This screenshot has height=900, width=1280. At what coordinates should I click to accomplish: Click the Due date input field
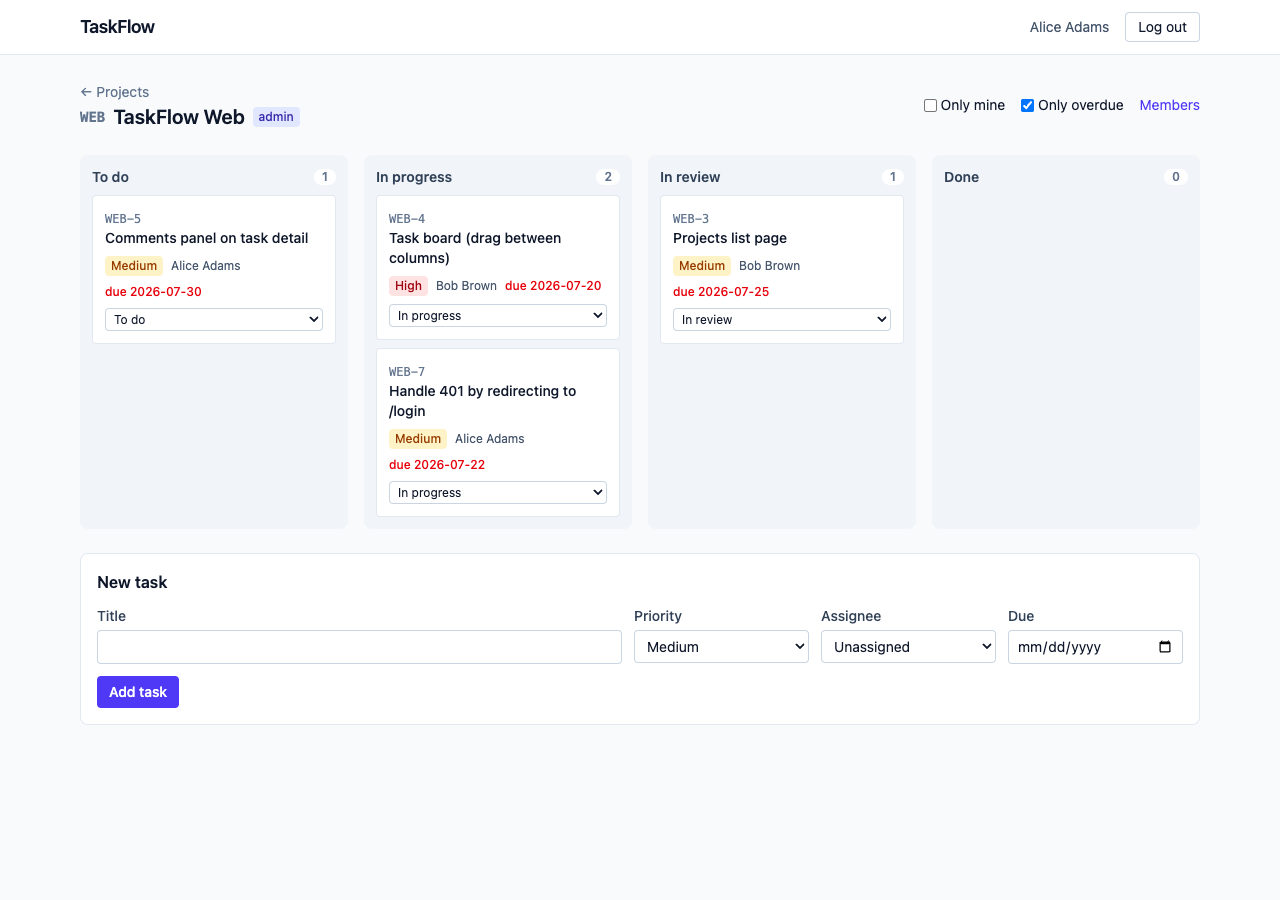[x=1095, y=647]
